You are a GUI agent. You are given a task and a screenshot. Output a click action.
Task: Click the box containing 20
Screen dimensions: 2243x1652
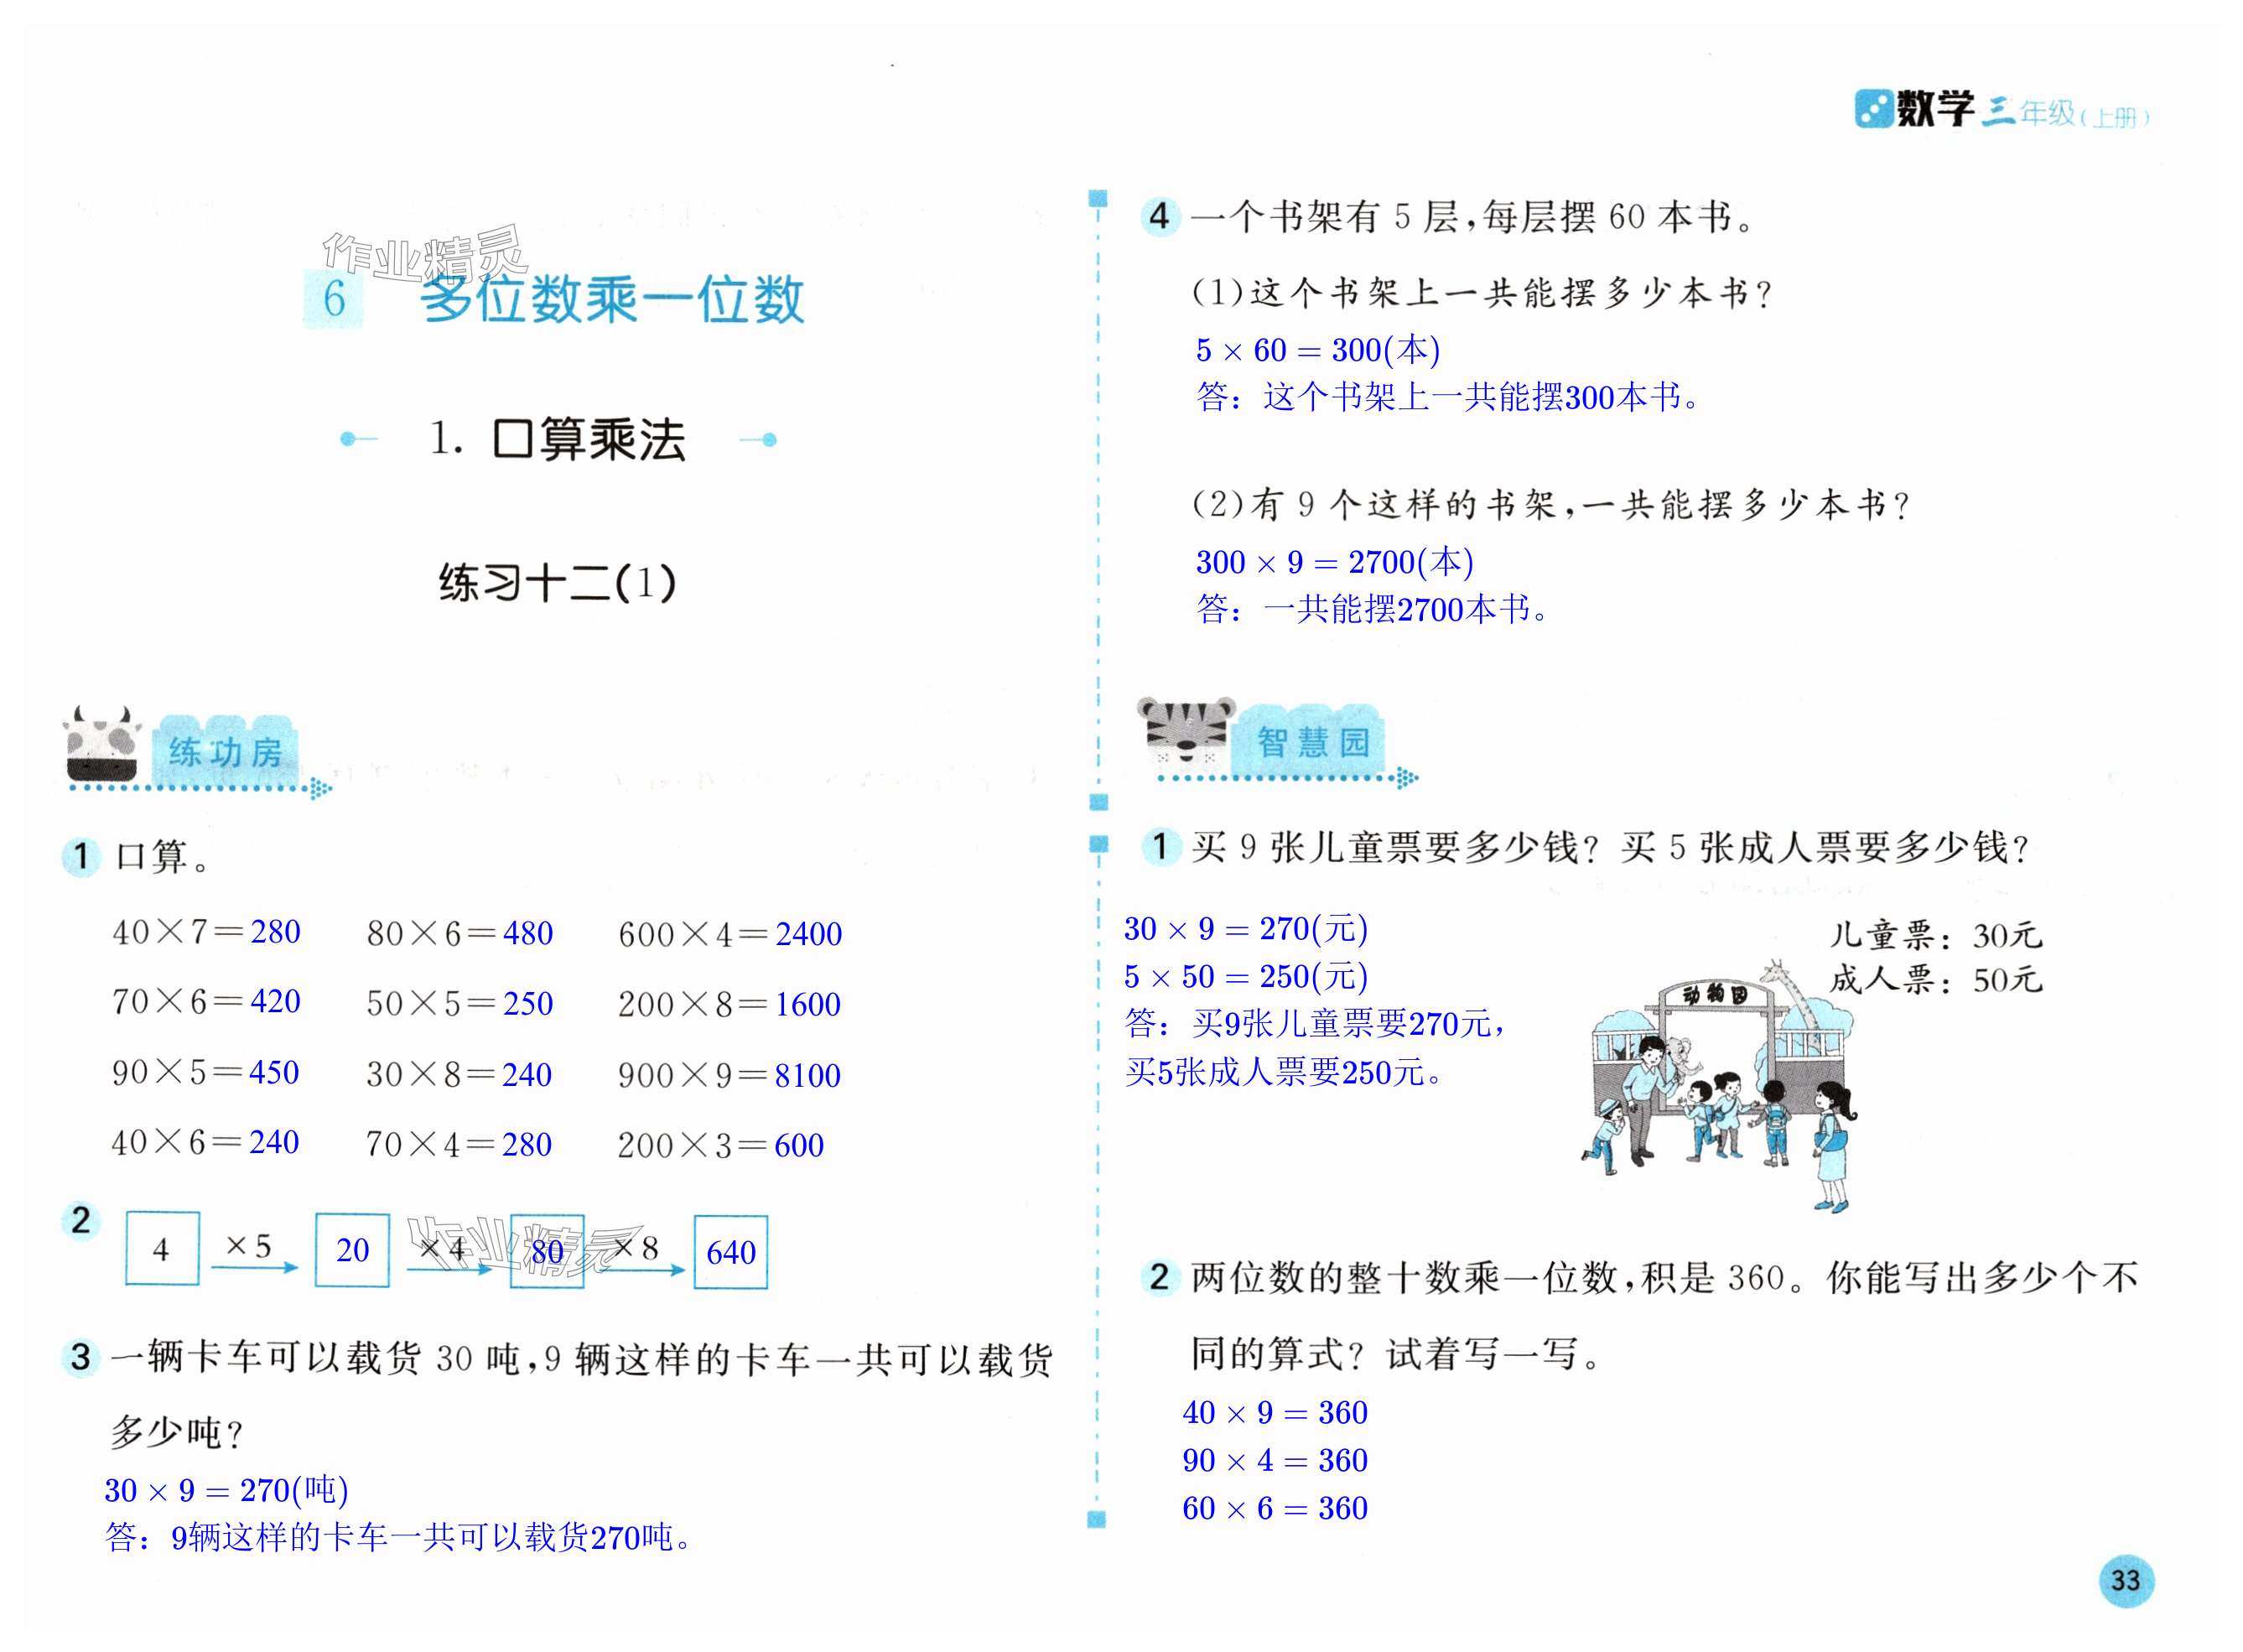(352, 1250)
